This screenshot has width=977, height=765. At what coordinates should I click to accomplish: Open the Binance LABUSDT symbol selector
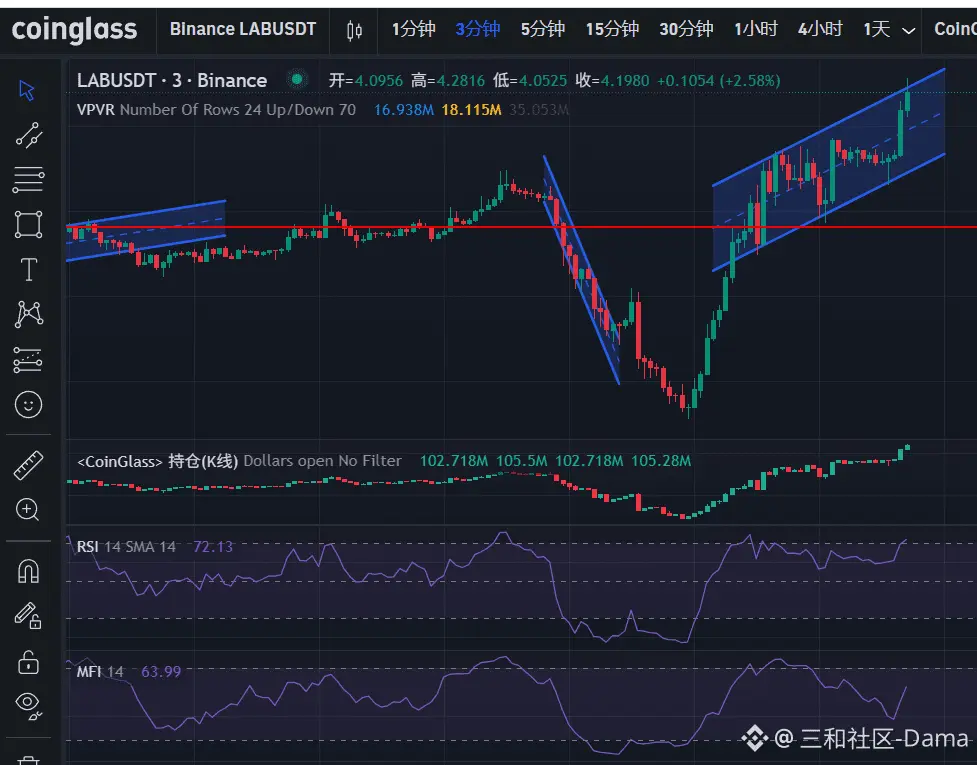point(242,29)
